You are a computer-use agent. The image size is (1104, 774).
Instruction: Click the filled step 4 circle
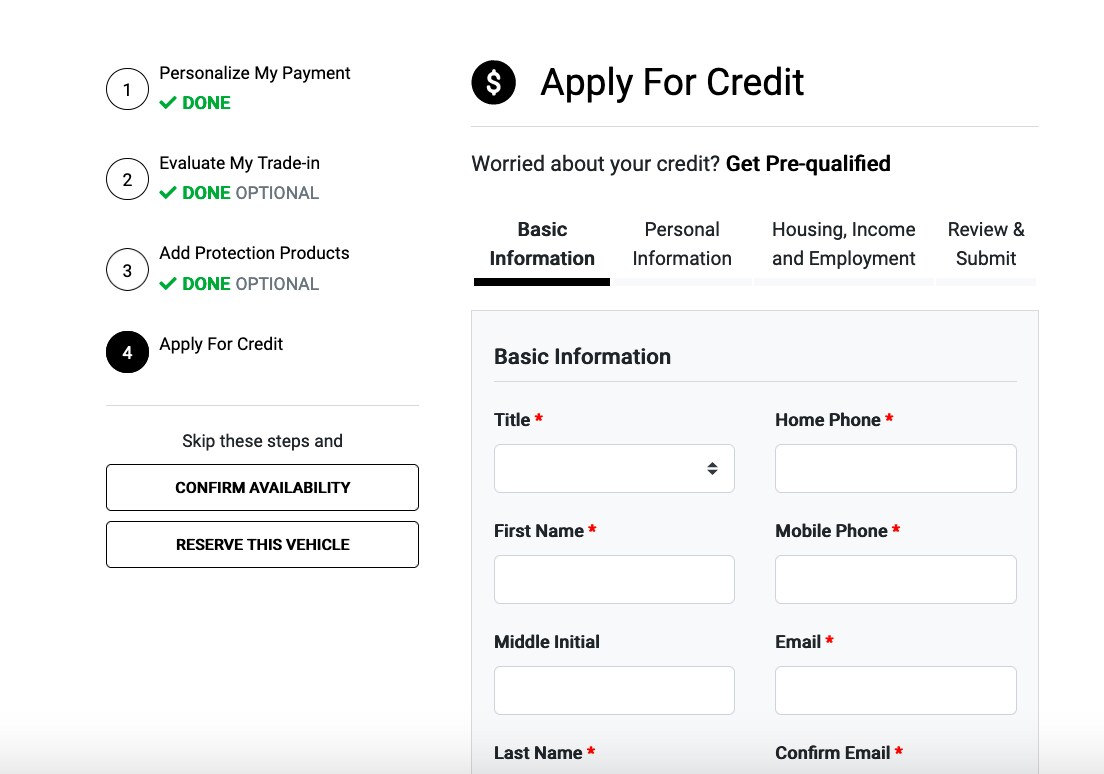(127, 352)
